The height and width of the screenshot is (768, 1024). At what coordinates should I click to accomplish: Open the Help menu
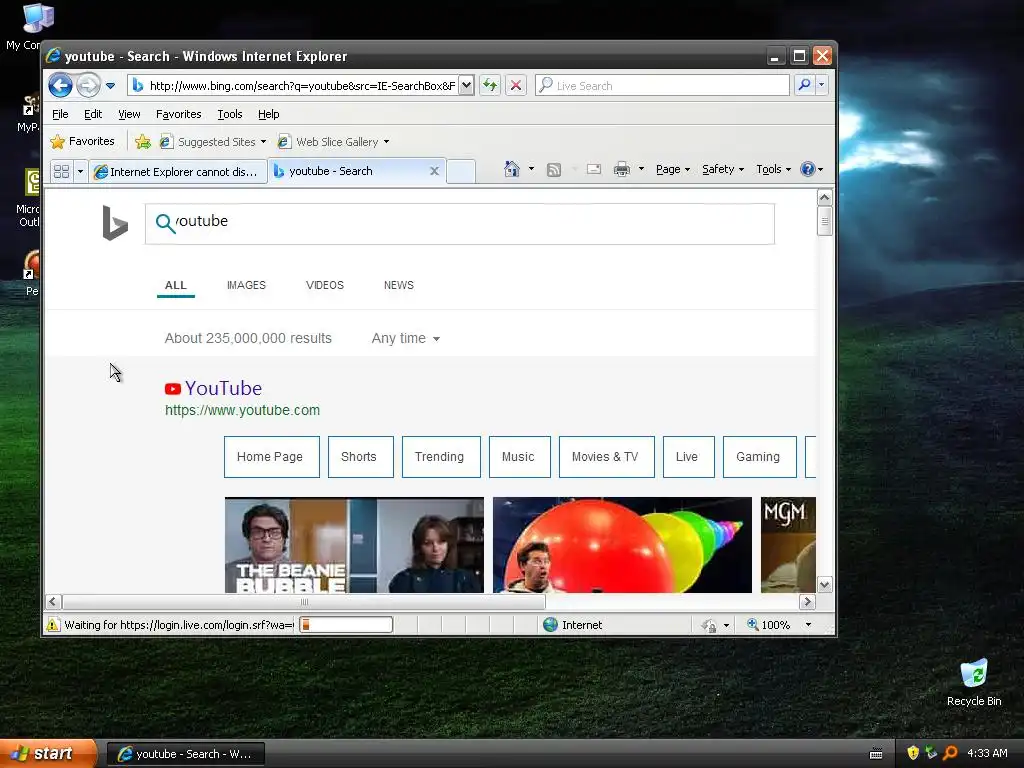click(268, 114)
